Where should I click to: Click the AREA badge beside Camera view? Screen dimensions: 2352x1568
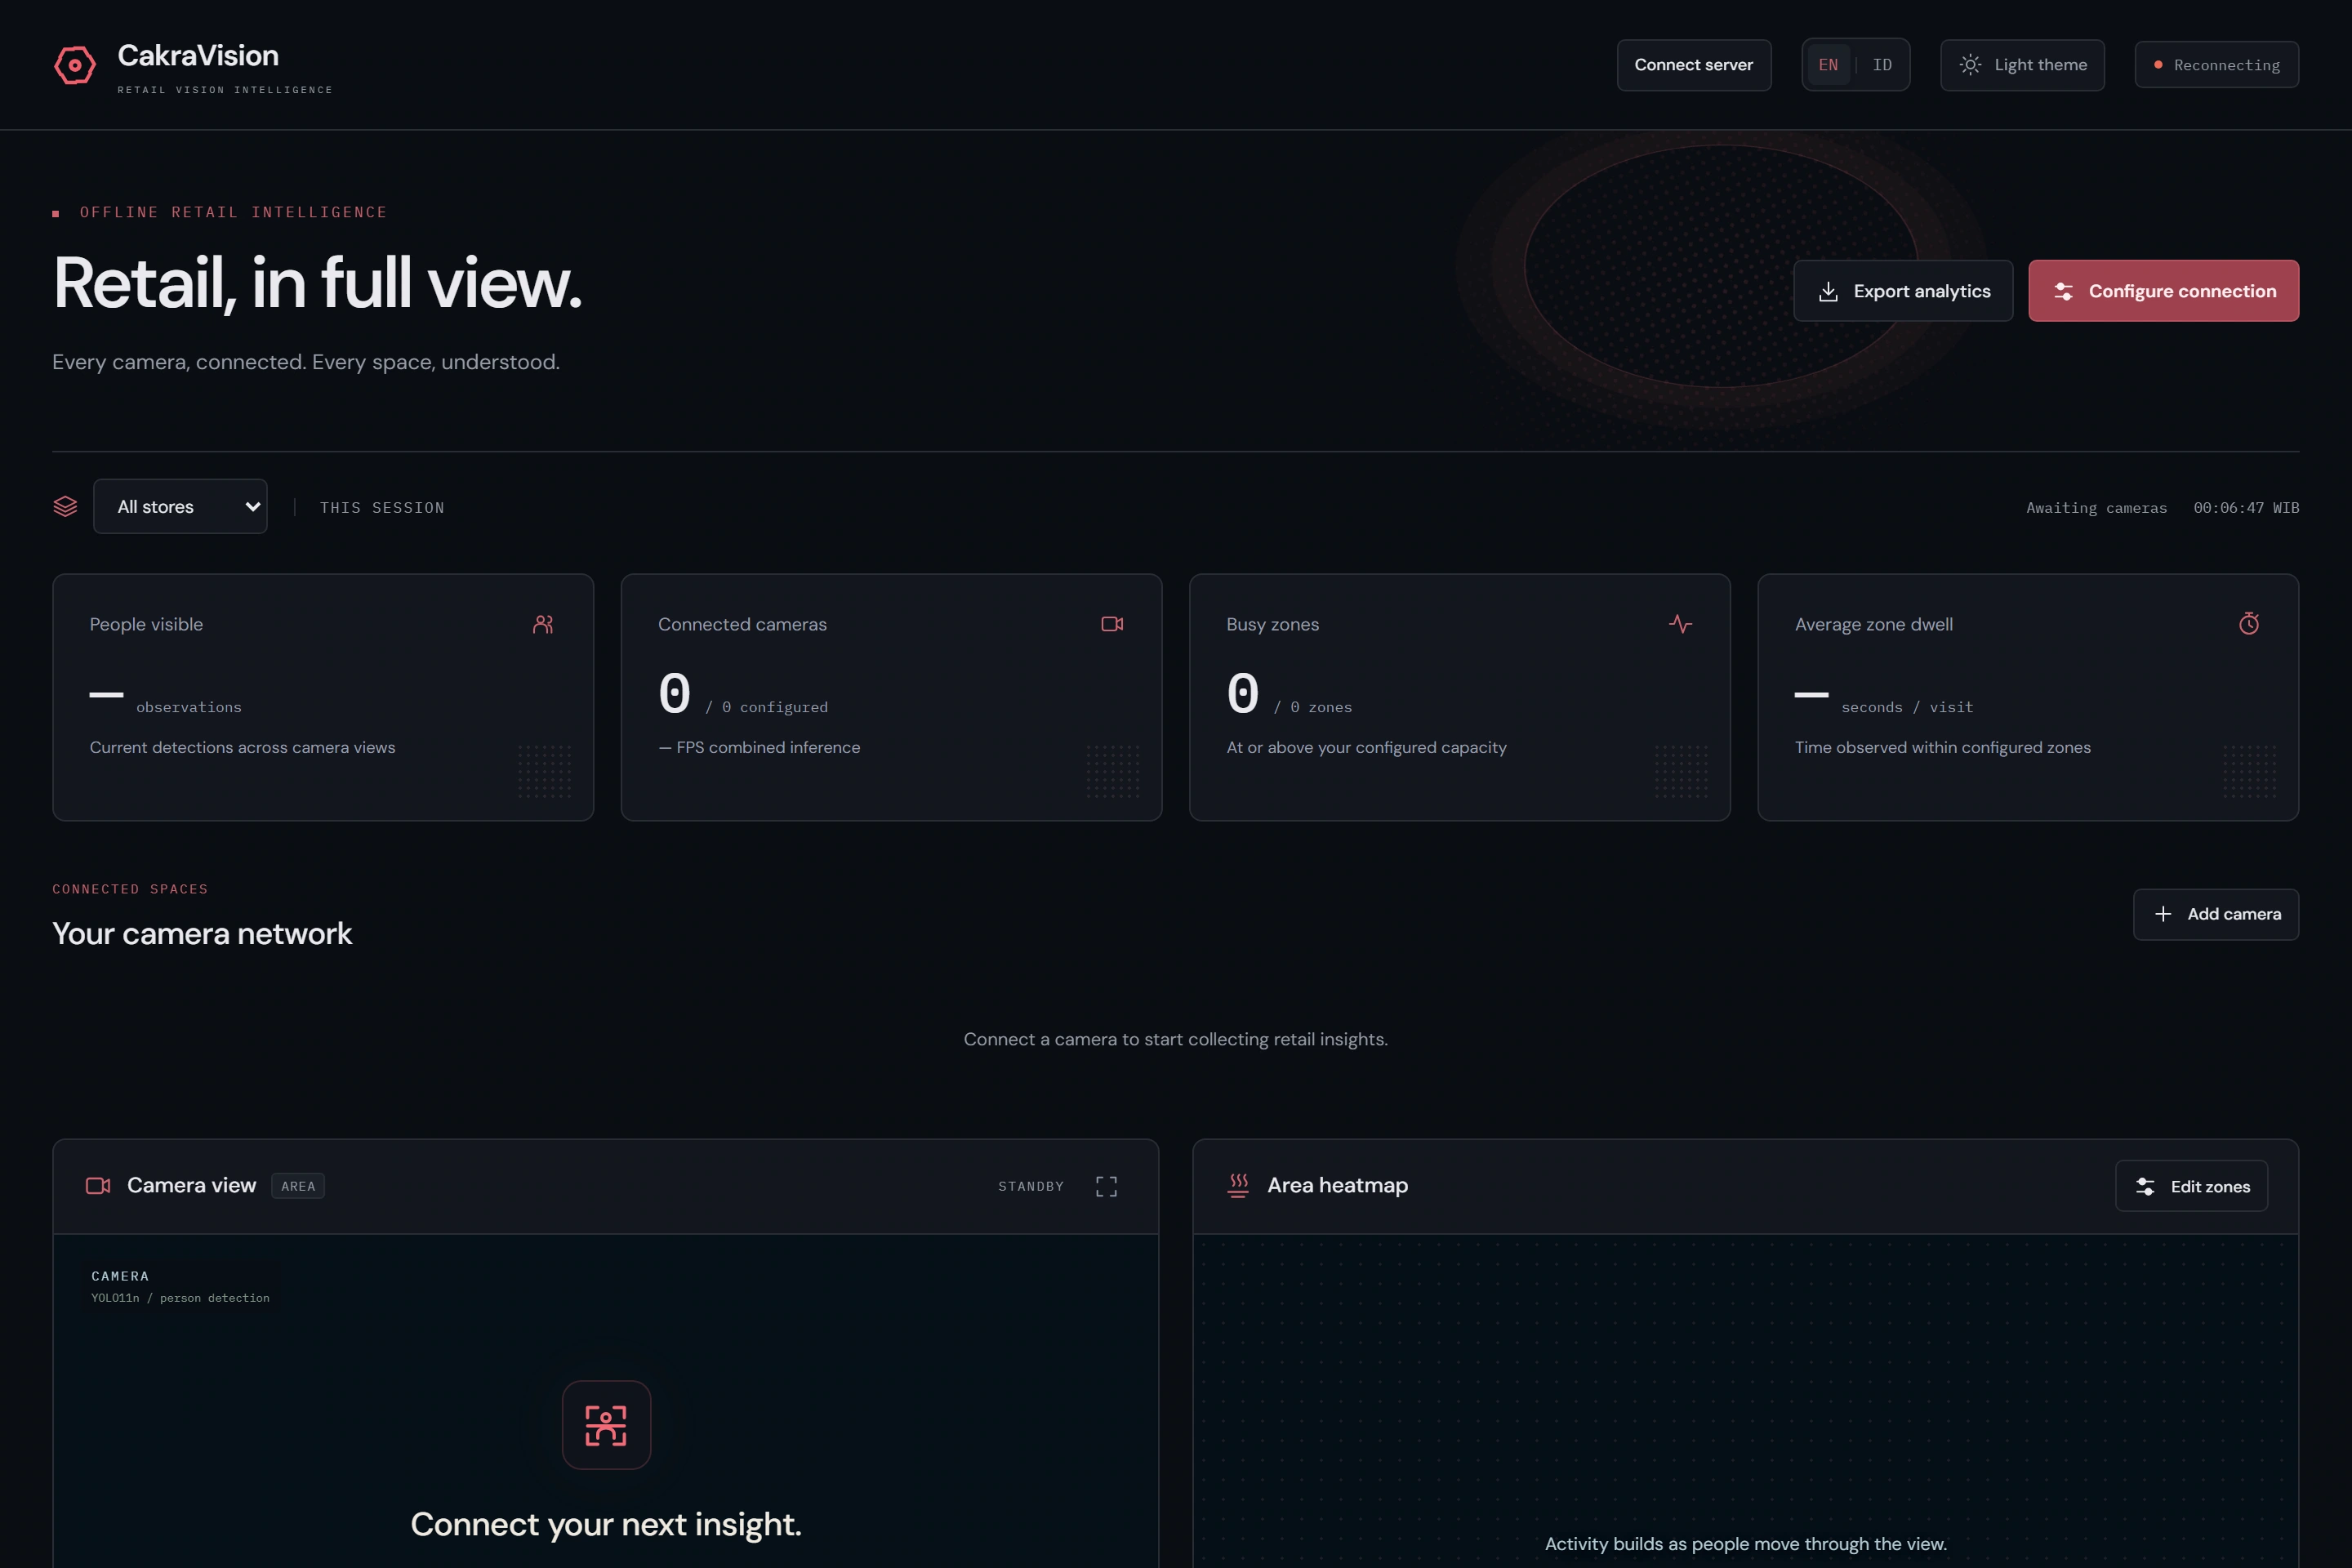click(x=298, y=1186)
